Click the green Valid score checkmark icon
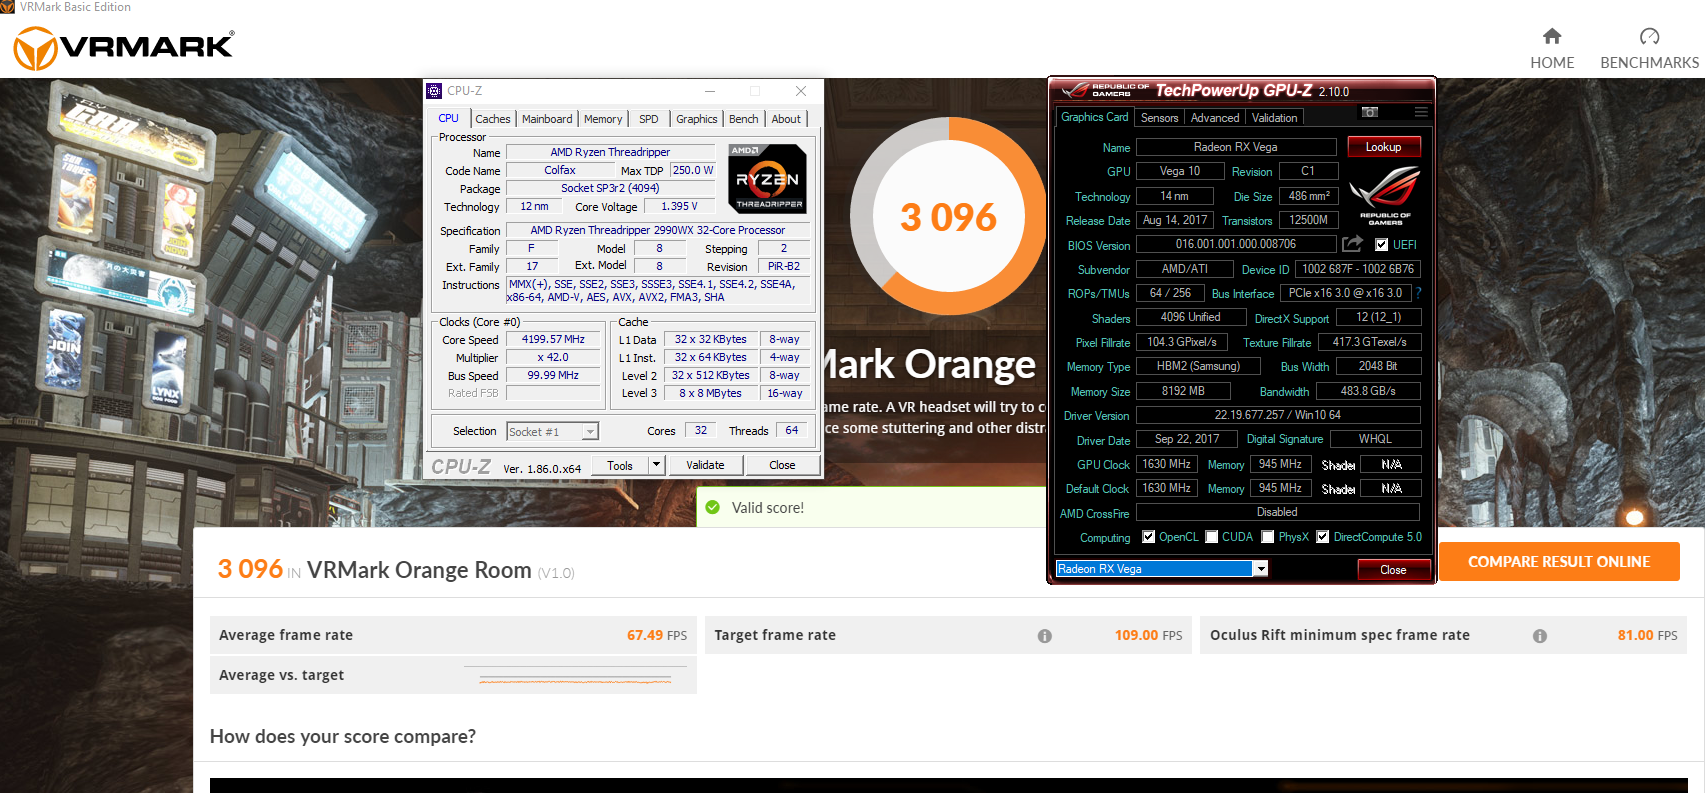The height and width of the screenshot is (793, 1705). pos(713,508)
